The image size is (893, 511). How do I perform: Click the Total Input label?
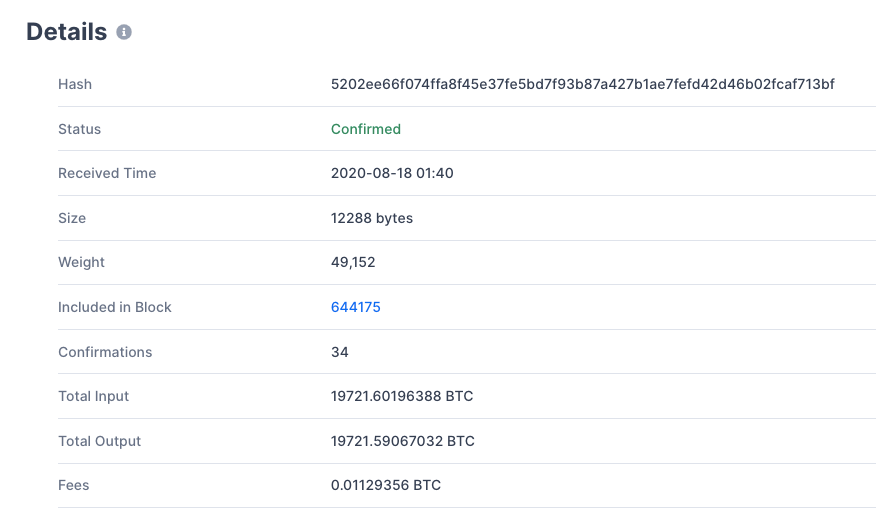[93, 396]
